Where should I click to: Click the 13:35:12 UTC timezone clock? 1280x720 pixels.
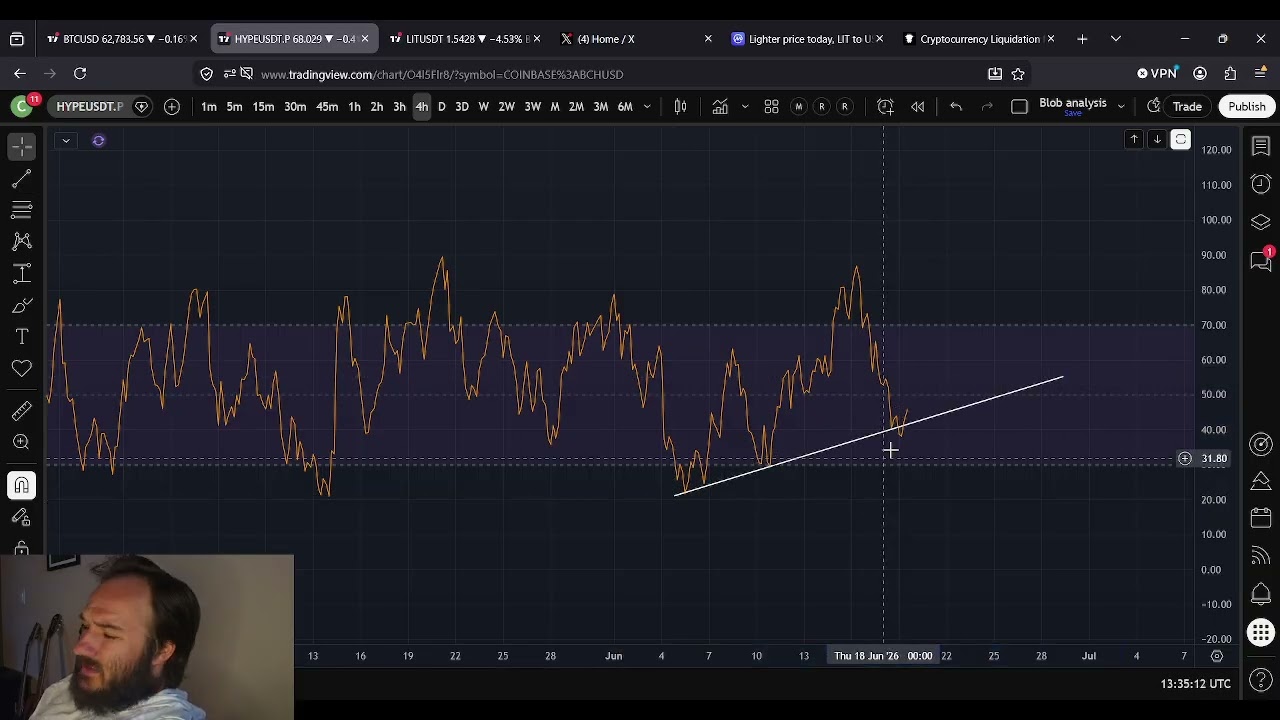(x=1195, y=684)
